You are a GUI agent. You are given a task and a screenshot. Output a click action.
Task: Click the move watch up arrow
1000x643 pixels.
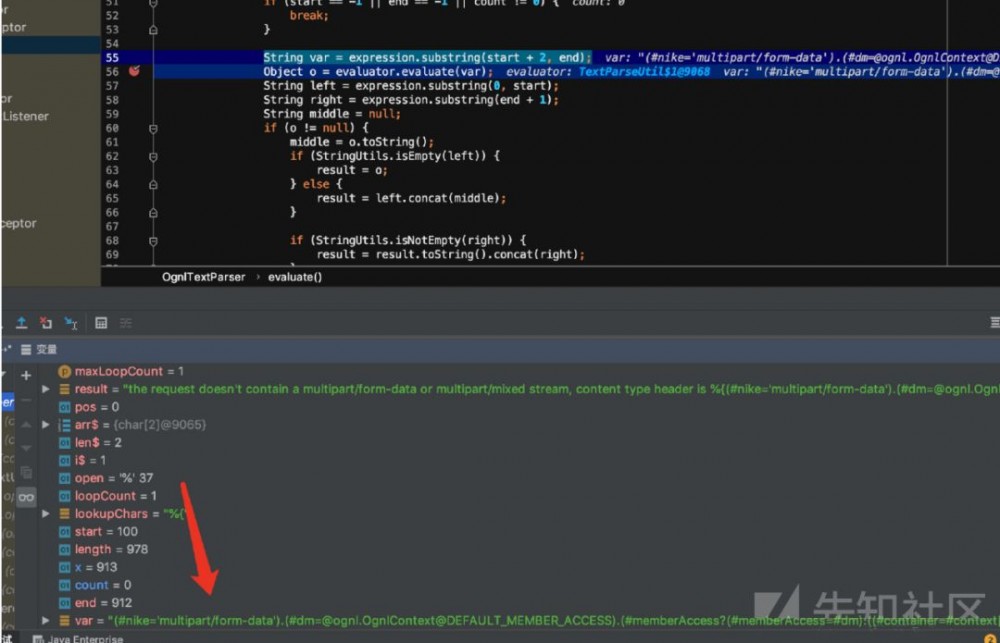[26, 424]
